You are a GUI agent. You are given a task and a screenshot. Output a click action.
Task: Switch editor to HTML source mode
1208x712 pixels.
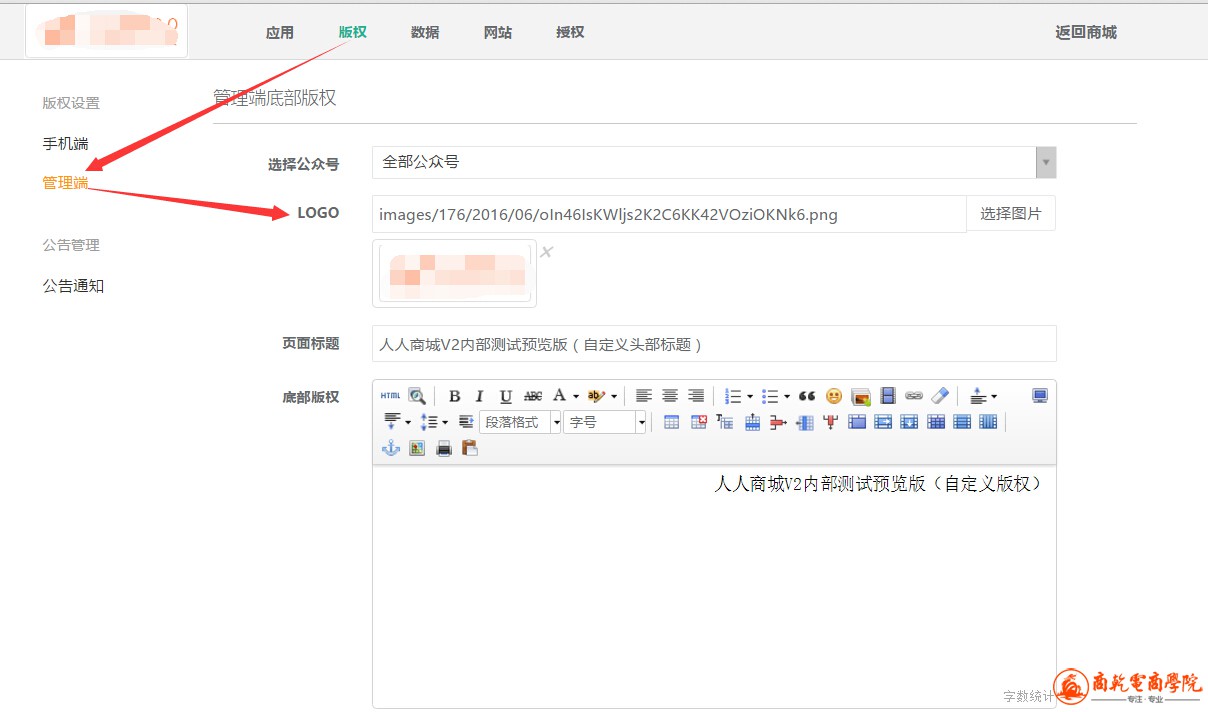coord(390,396)
